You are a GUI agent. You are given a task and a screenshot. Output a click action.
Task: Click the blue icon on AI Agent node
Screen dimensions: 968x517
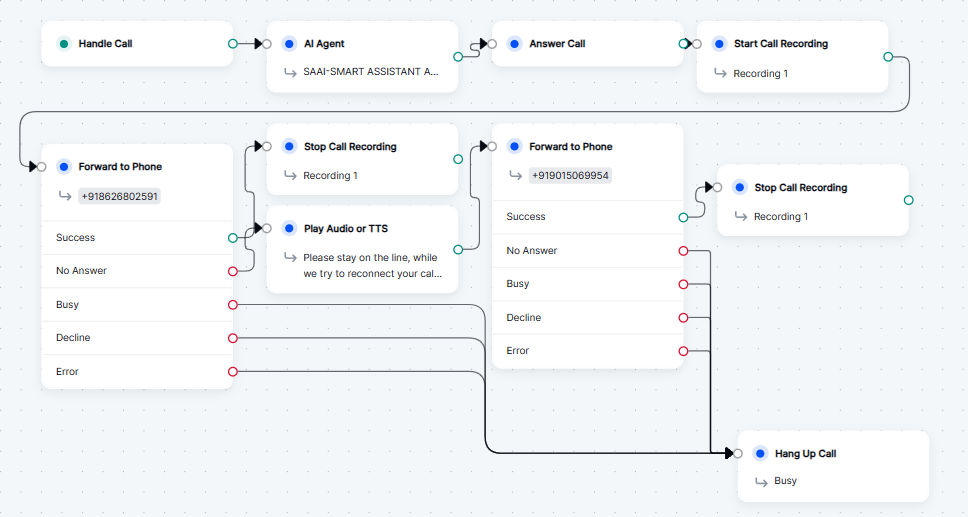[x=289, y=44]
